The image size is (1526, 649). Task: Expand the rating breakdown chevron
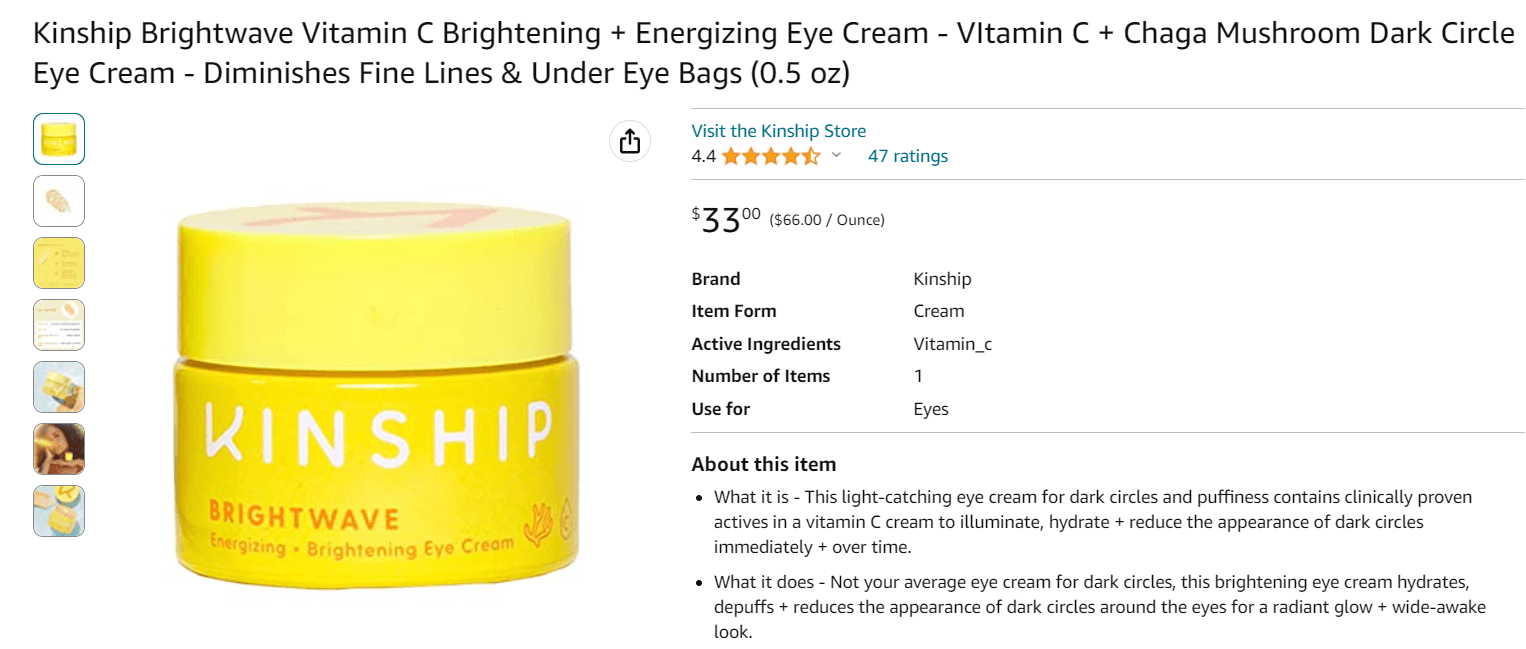[x=837, y=156]
